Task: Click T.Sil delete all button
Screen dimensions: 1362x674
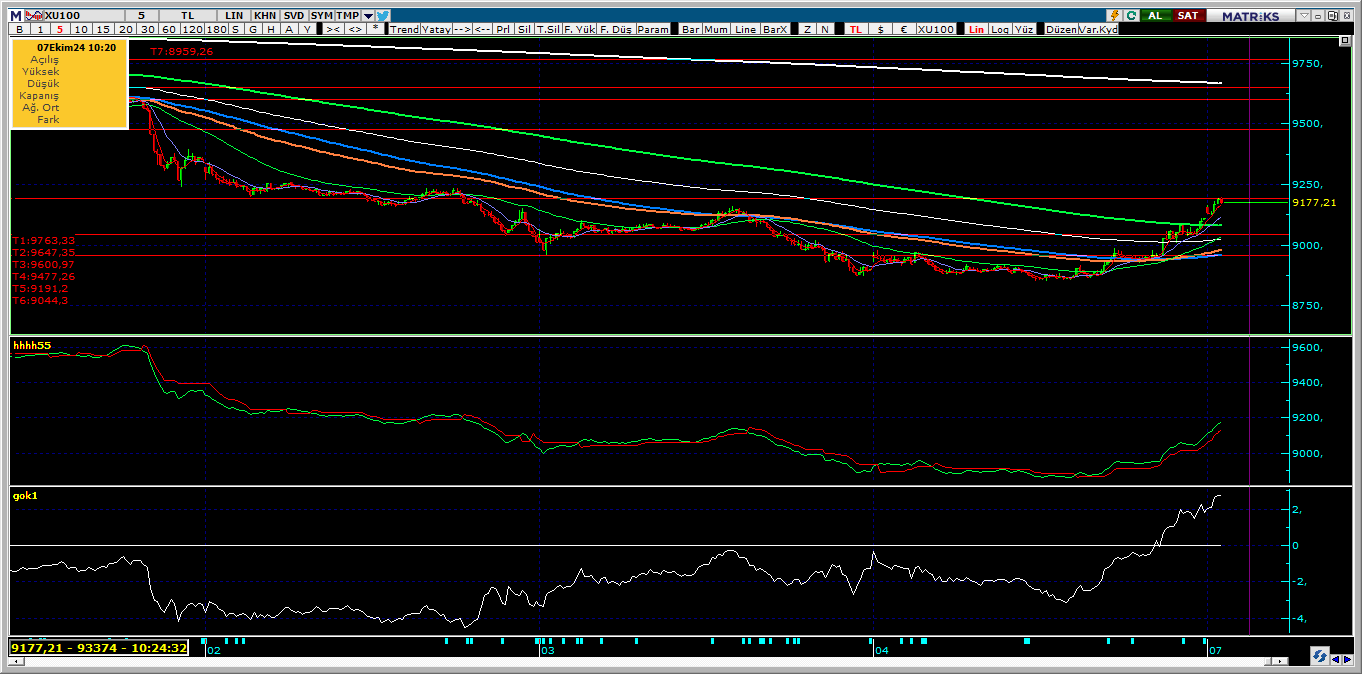Action: point(548,29)
